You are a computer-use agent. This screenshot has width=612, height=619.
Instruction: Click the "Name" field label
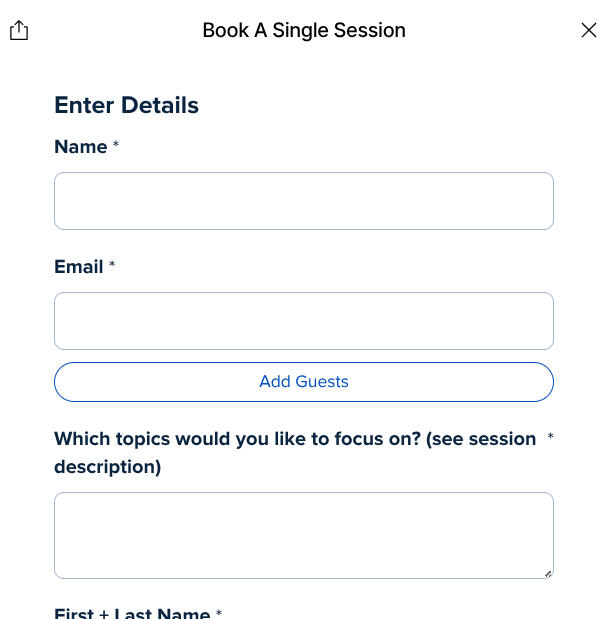[x=80, y=147]
